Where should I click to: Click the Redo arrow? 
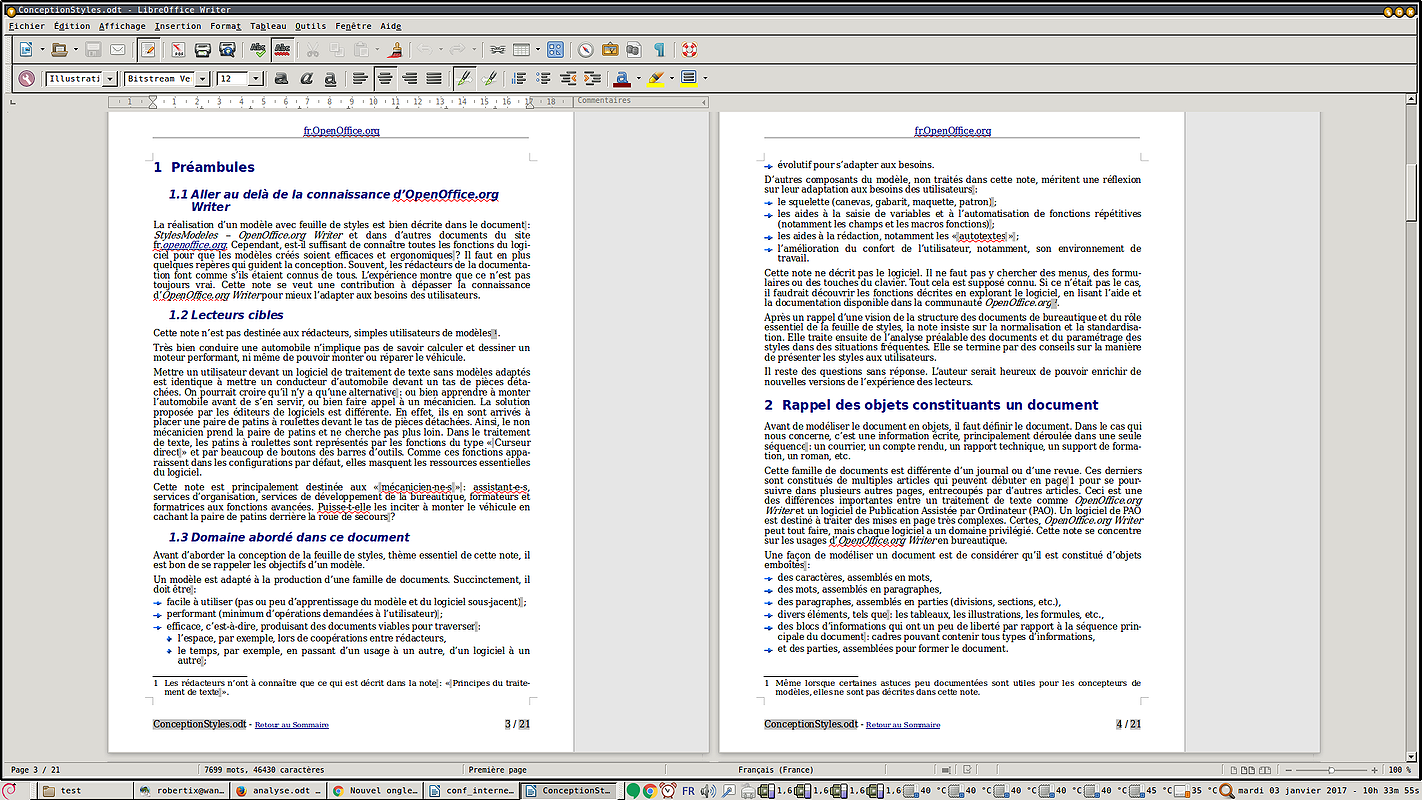[456, 49]
